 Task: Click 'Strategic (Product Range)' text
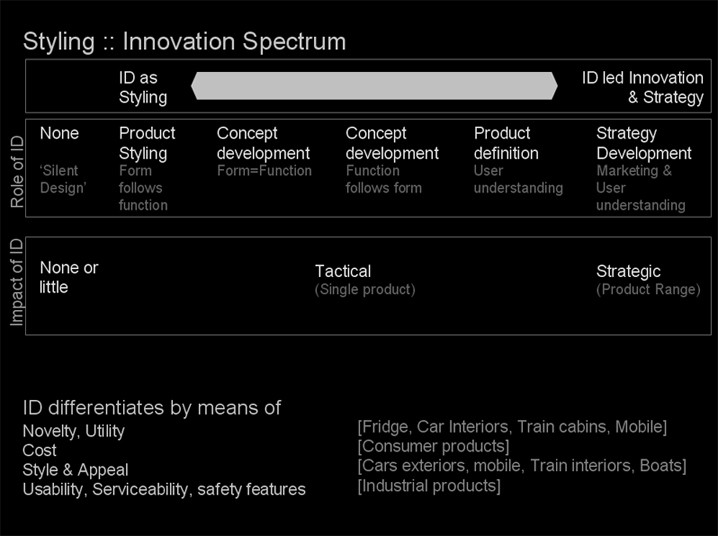tap(647, 279)
